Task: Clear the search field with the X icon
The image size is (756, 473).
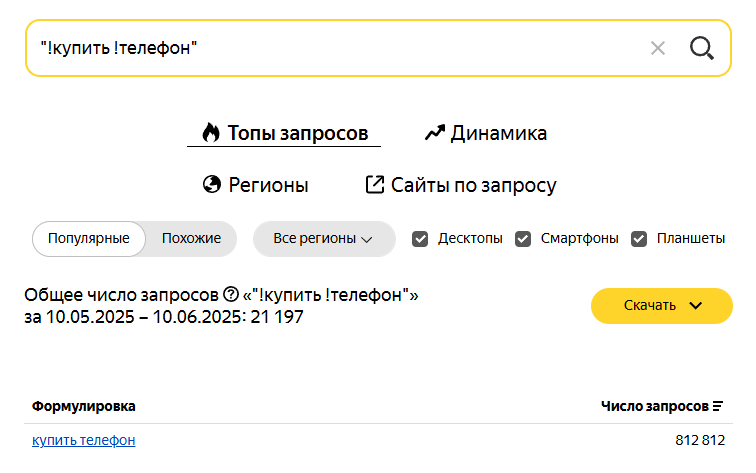Action: 658,48
